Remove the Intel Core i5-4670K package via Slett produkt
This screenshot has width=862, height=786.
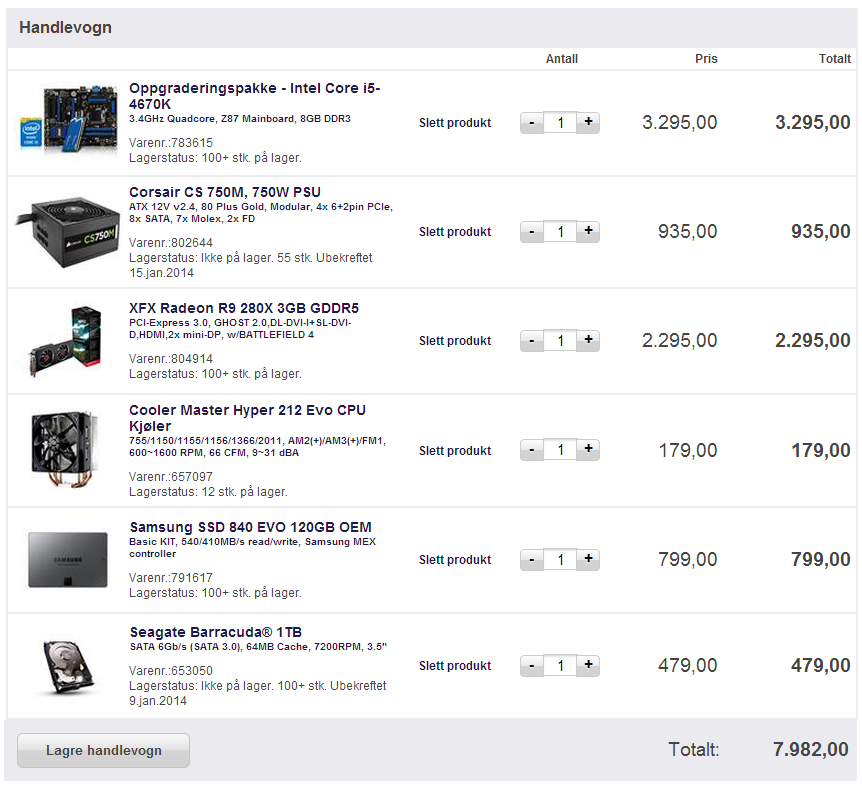click(455, 123)
